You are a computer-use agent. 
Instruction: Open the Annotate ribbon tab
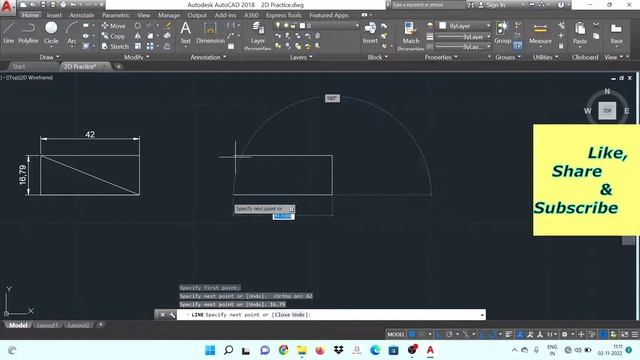coord(82,15)
